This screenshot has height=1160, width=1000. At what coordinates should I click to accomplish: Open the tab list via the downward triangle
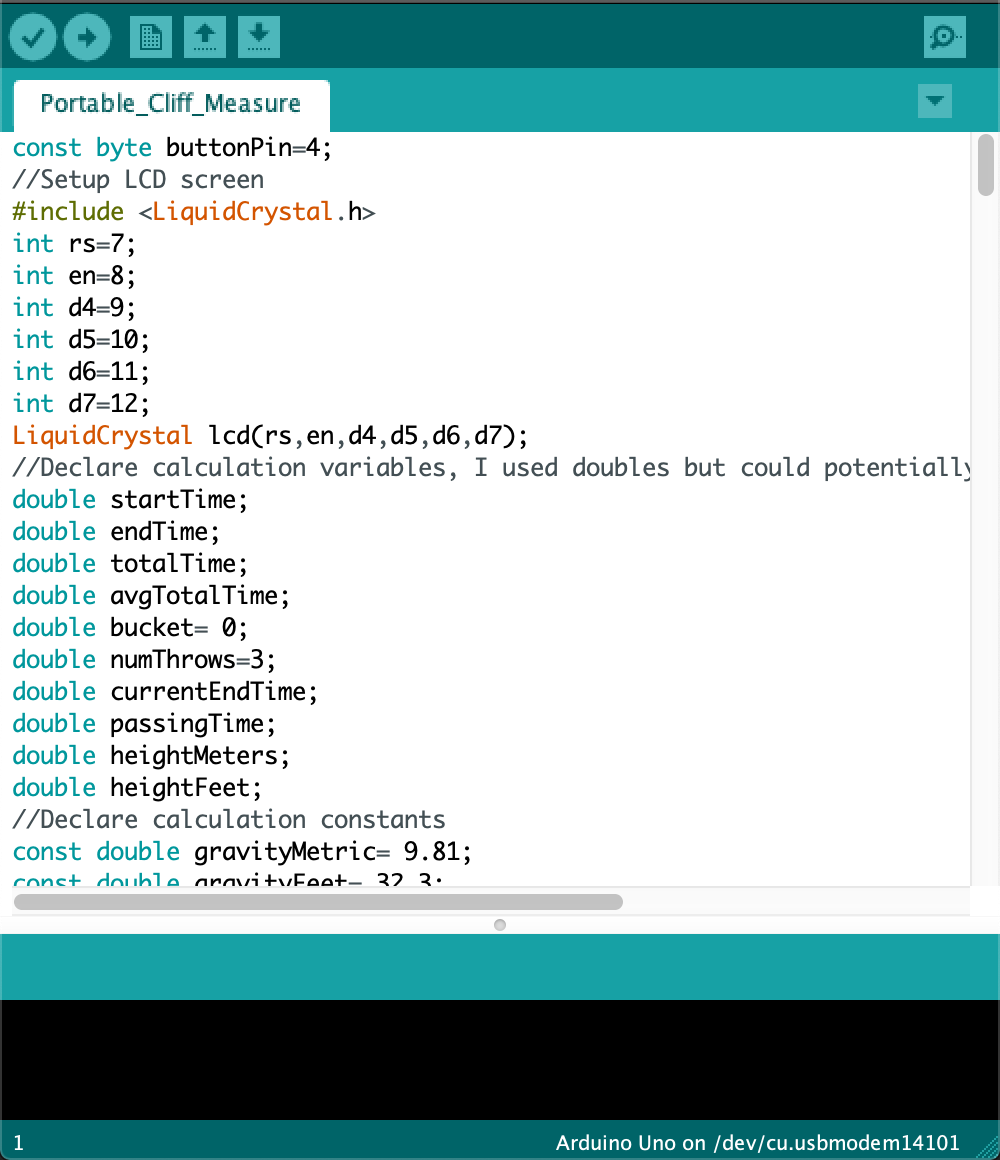tap(934, 101)
